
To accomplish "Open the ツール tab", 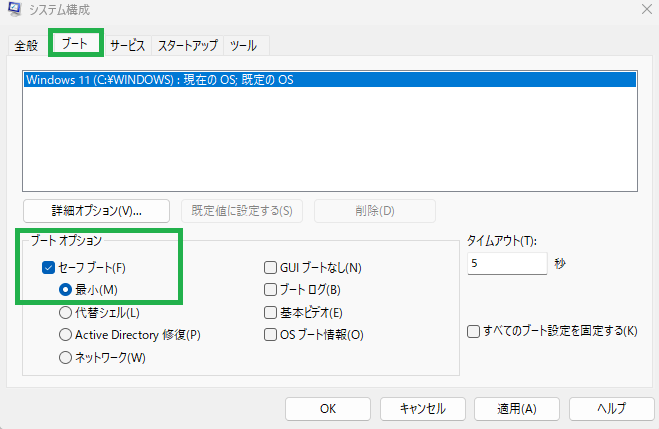I will (x=244, y=45).
